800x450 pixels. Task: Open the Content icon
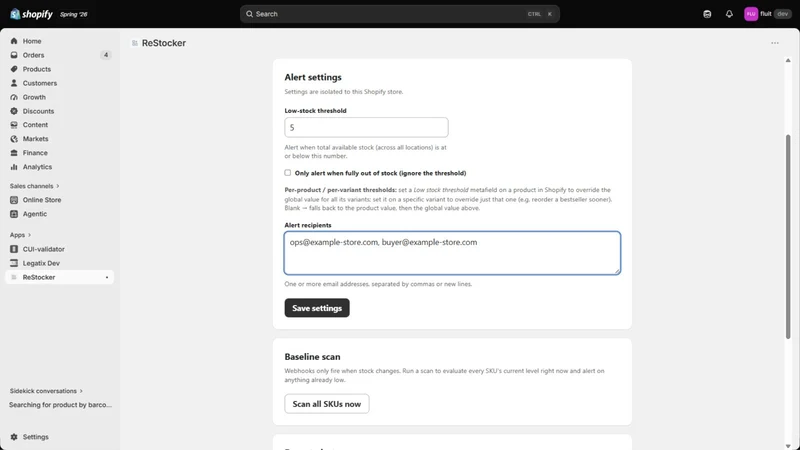pyautogui.click(x=14, y=124)
